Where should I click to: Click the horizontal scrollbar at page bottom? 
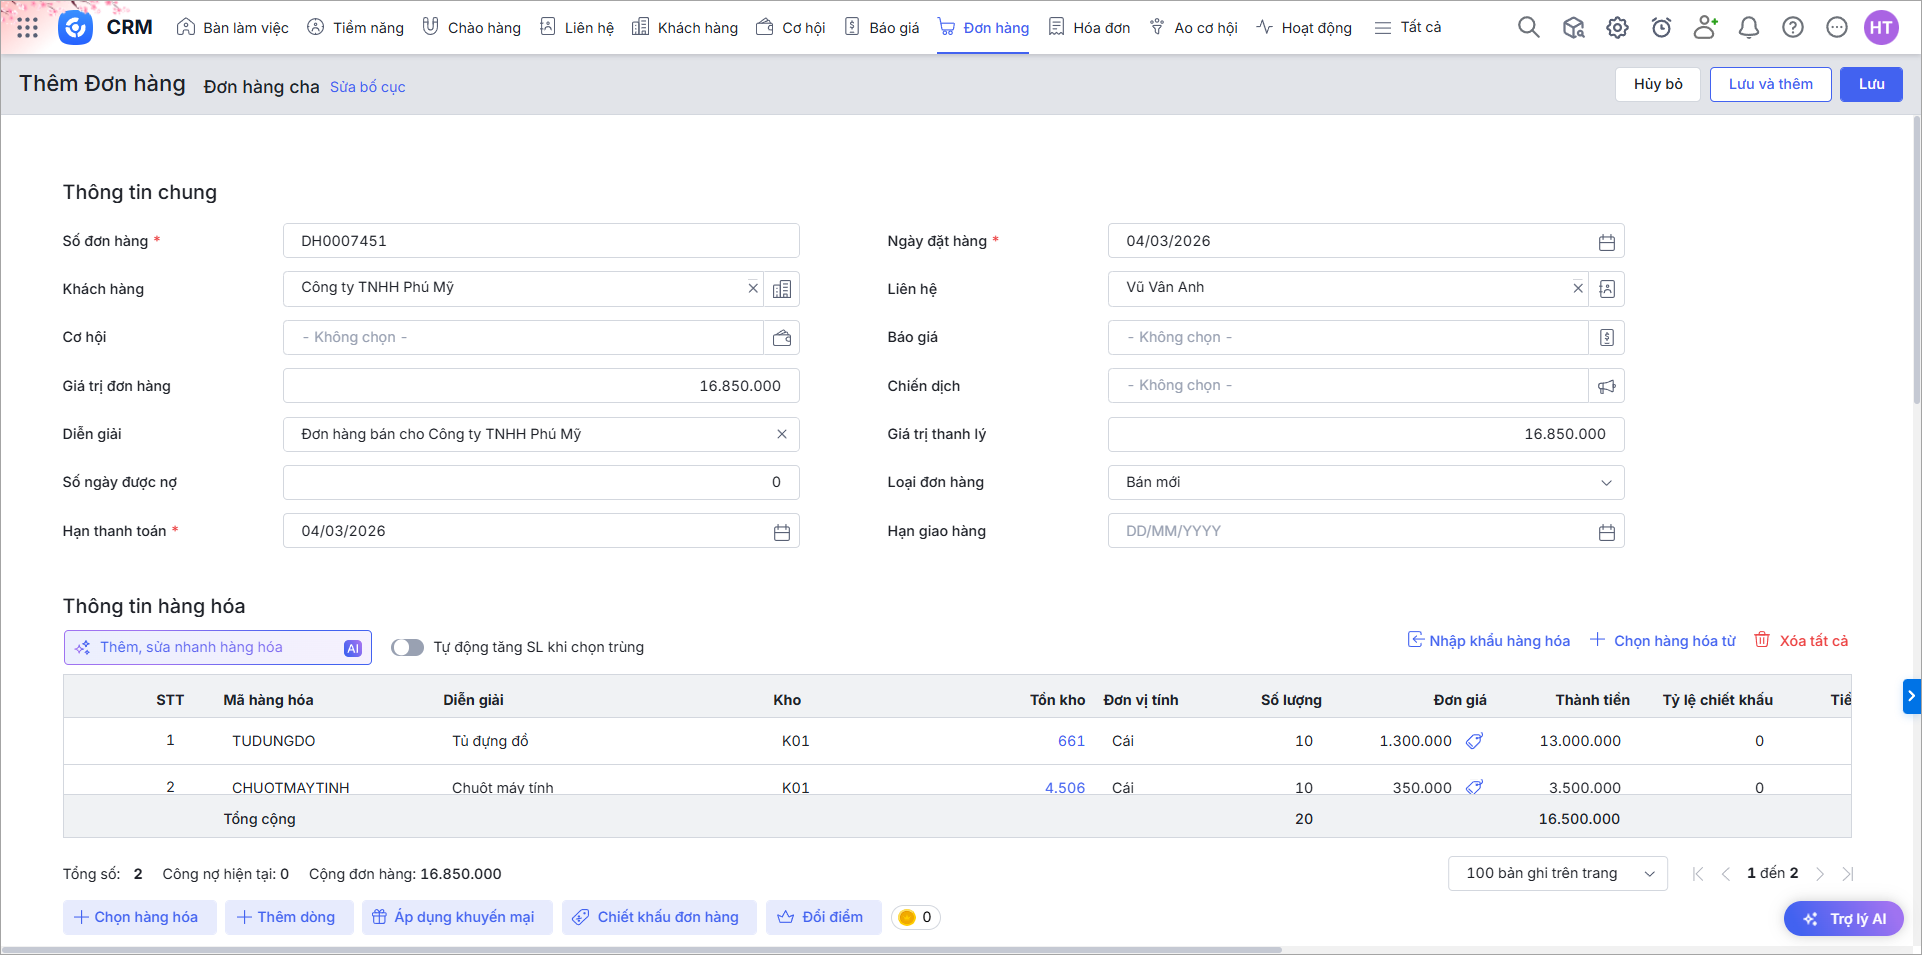point(640,949)
